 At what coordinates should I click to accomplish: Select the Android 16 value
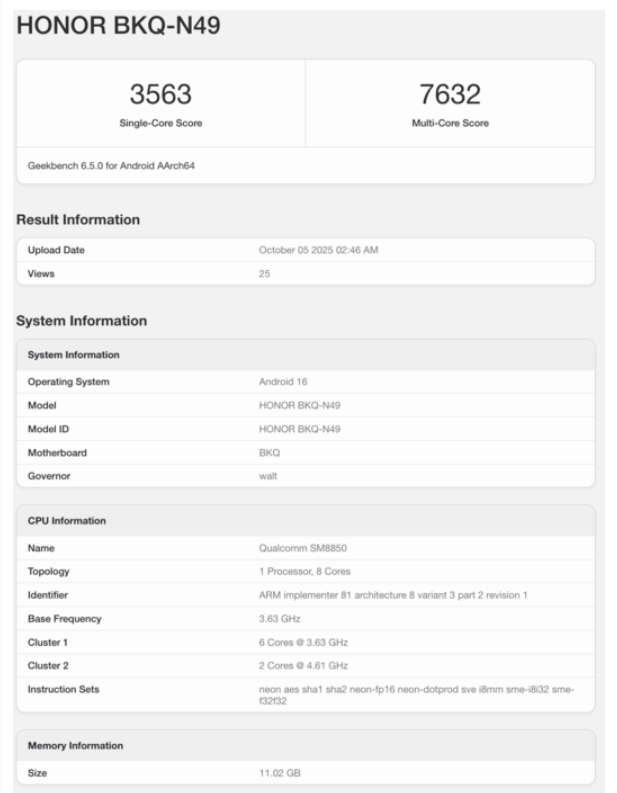click(283, 382)
